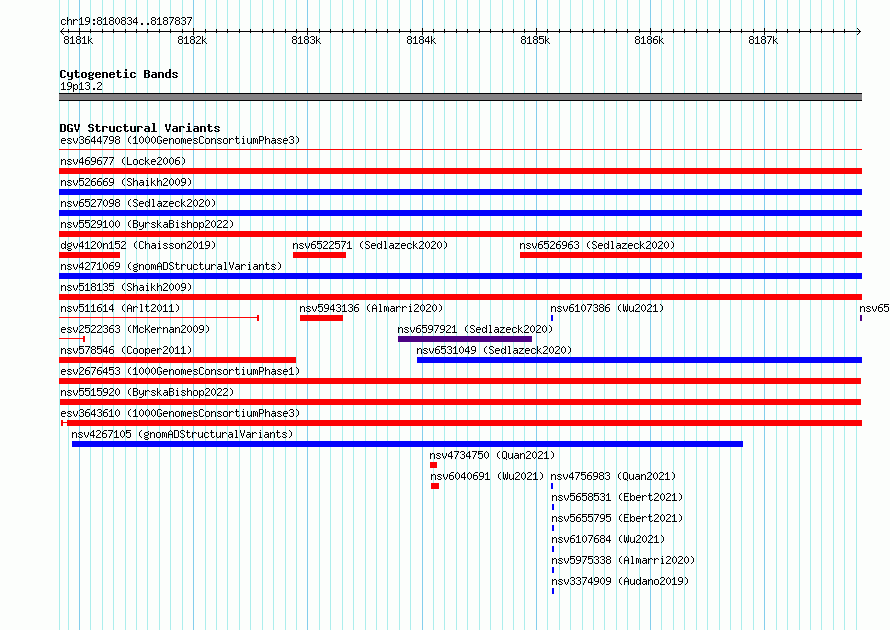The width and height of the screenshot is (890, 630).
Task: Select the red nsv5515920 variant bar
Action: (x=460, y=402)
